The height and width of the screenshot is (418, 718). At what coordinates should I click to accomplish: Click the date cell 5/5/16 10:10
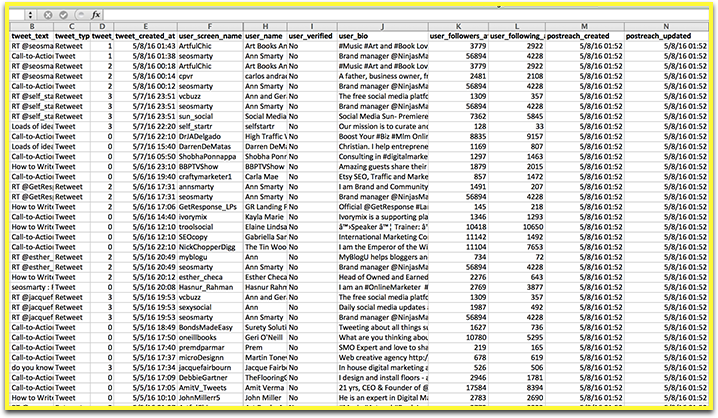146,398
